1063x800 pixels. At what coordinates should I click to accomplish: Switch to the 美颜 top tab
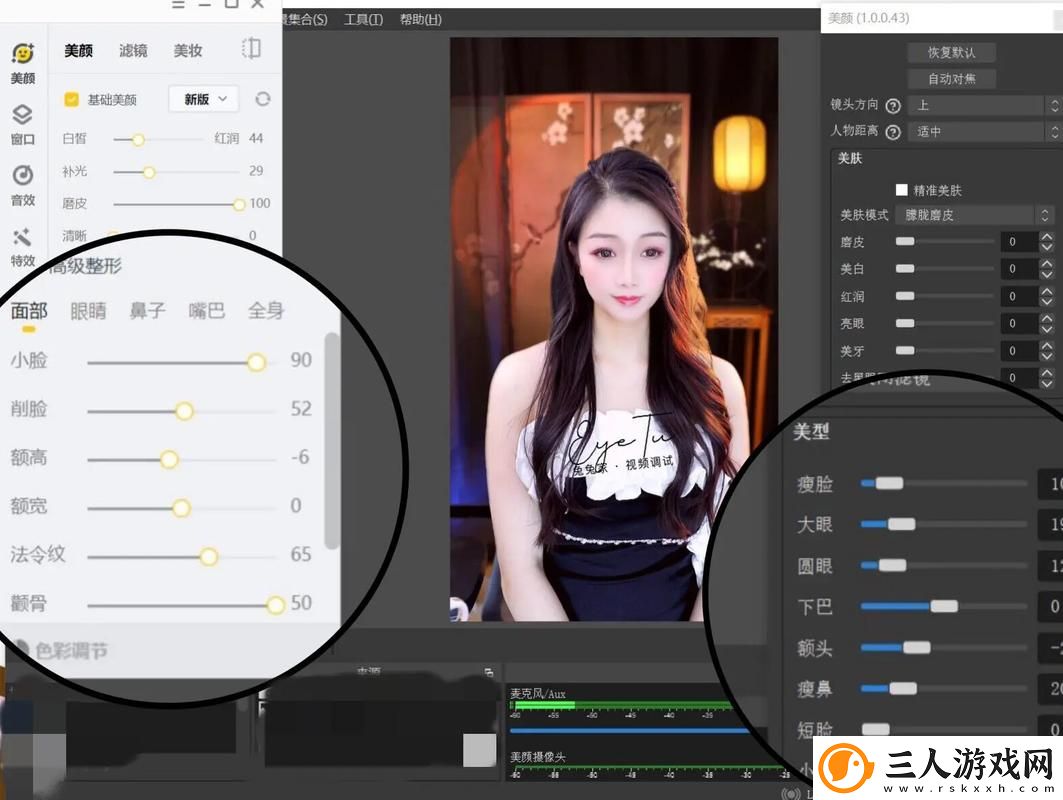pos(78,50)
